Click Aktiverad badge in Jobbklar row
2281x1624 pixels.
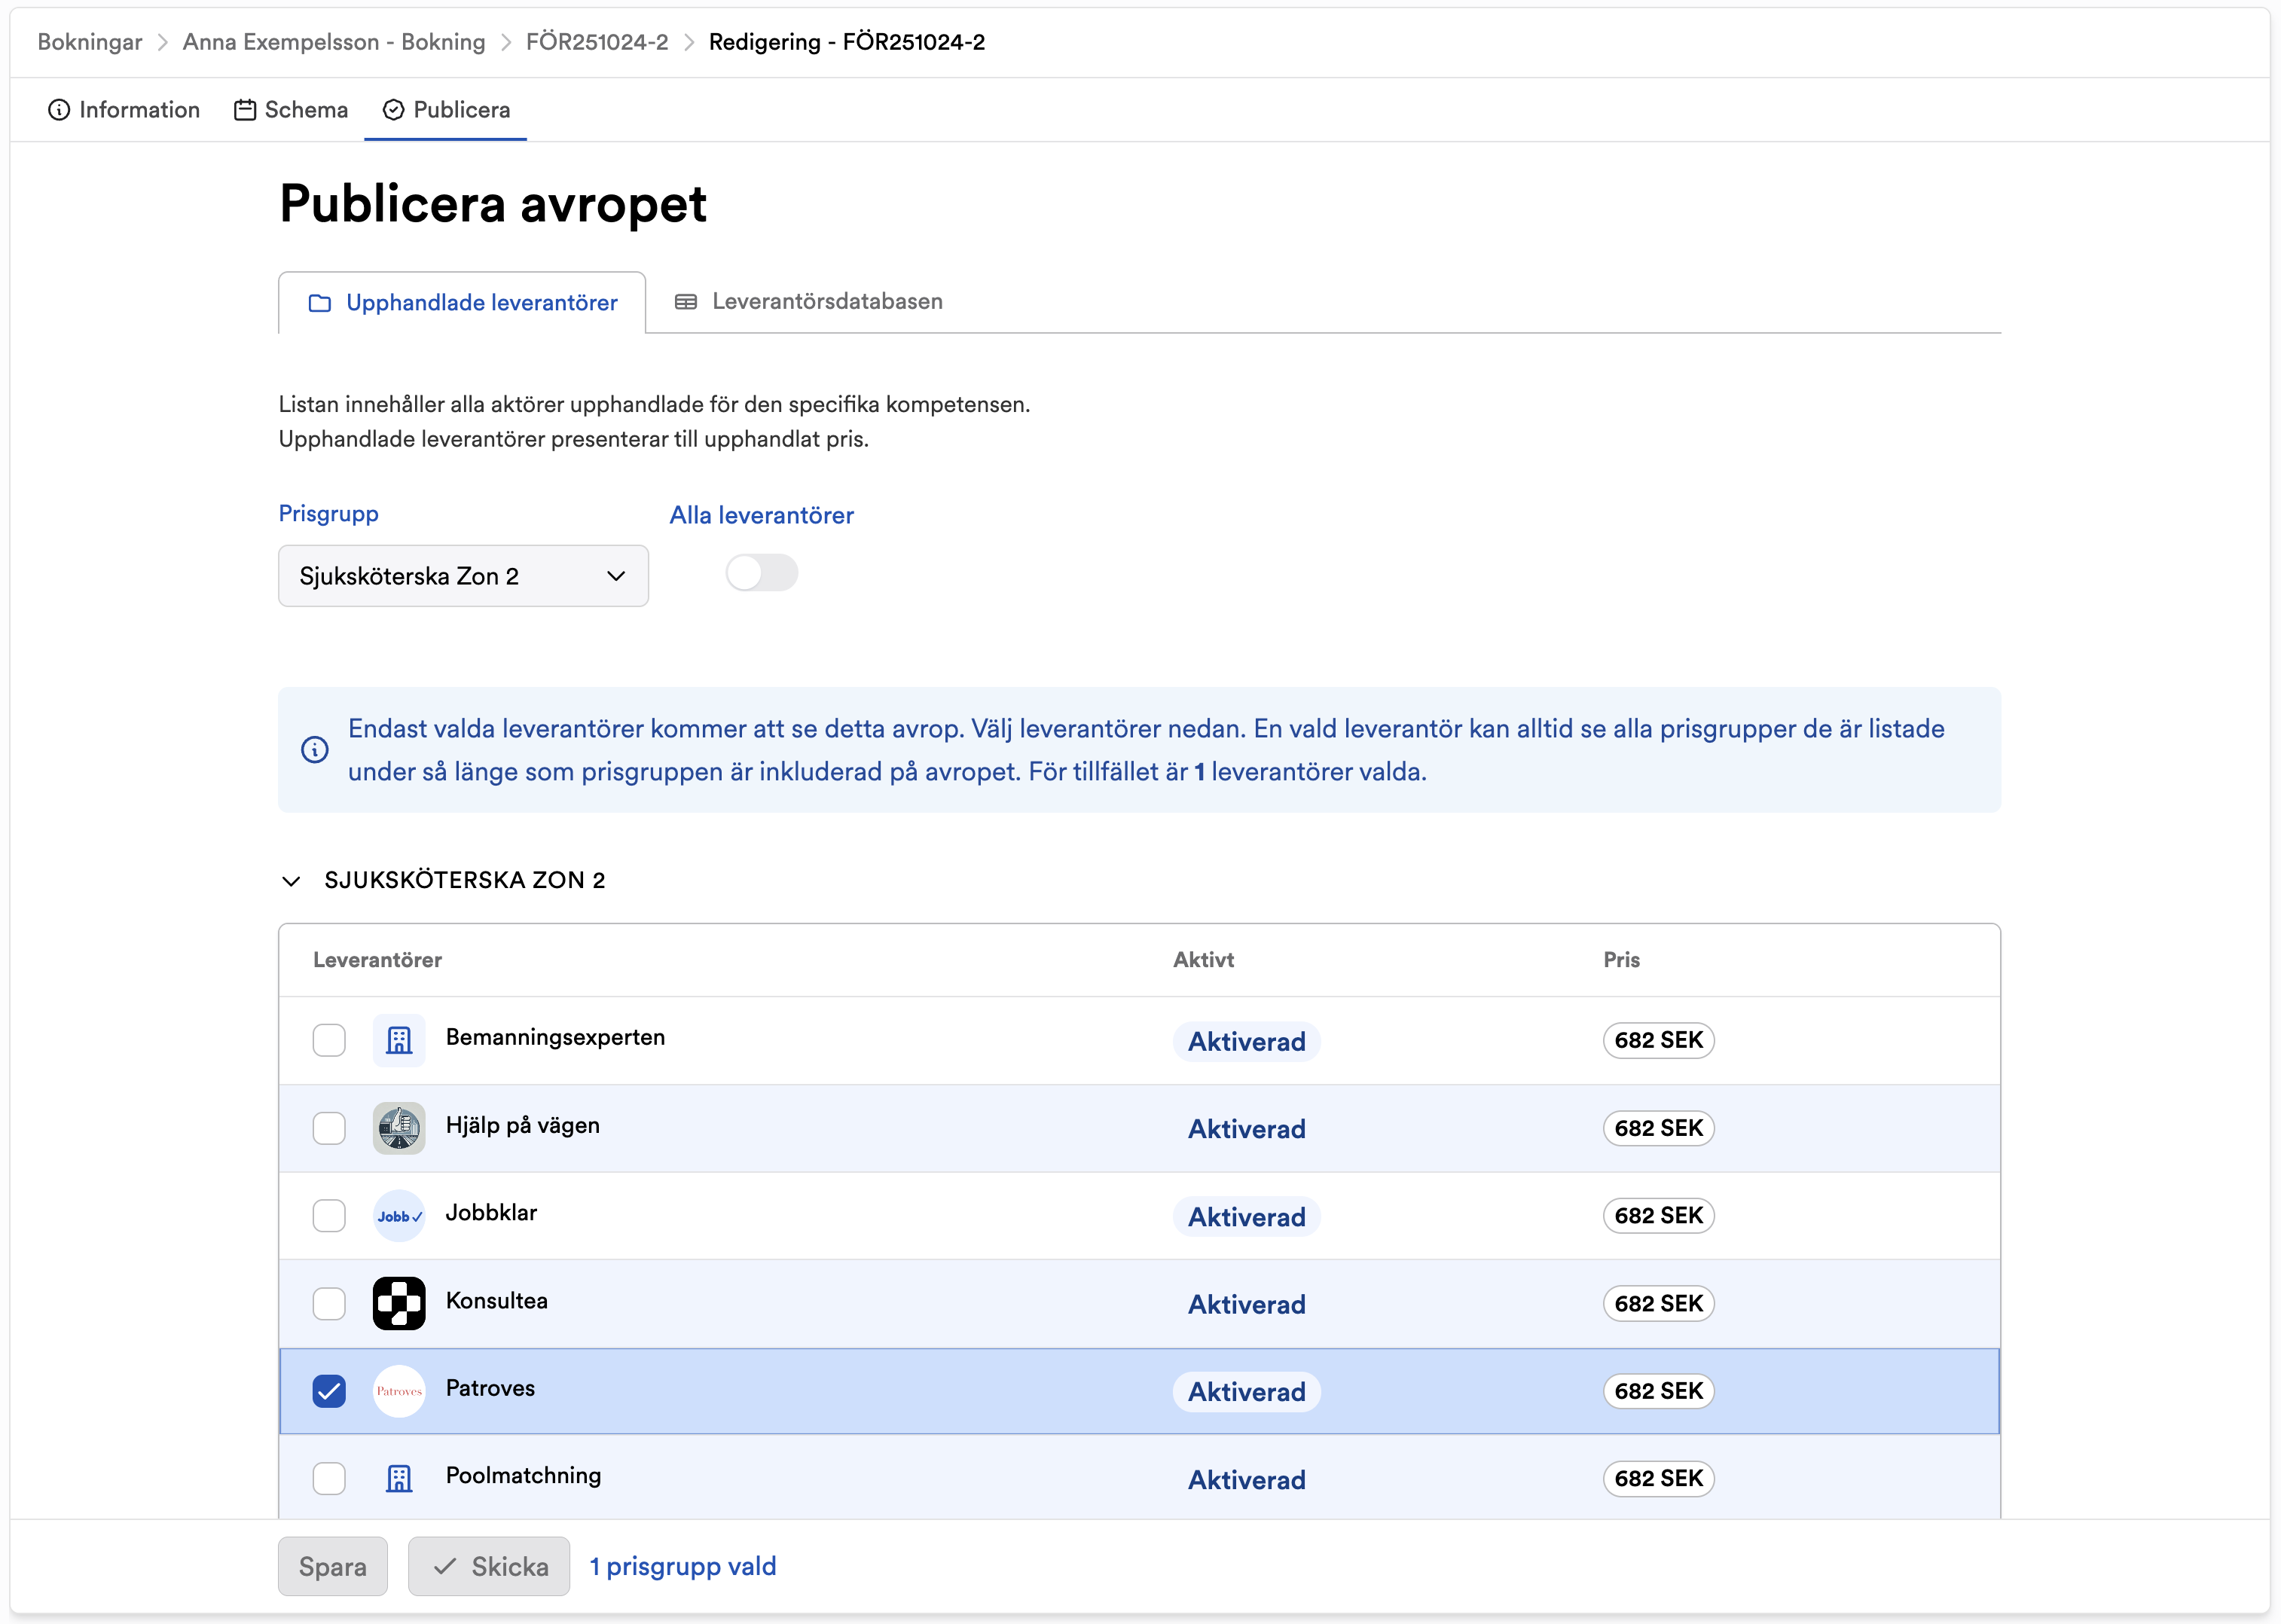point(1247,1217)
